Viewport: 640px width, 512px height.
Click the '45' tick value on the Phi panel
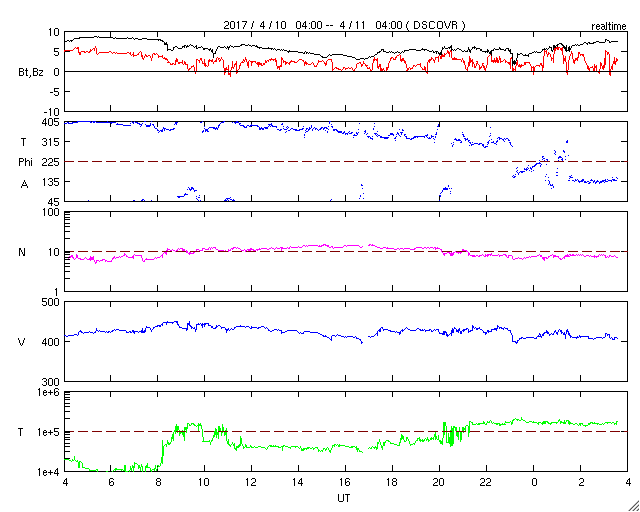(x=54, y=201)
